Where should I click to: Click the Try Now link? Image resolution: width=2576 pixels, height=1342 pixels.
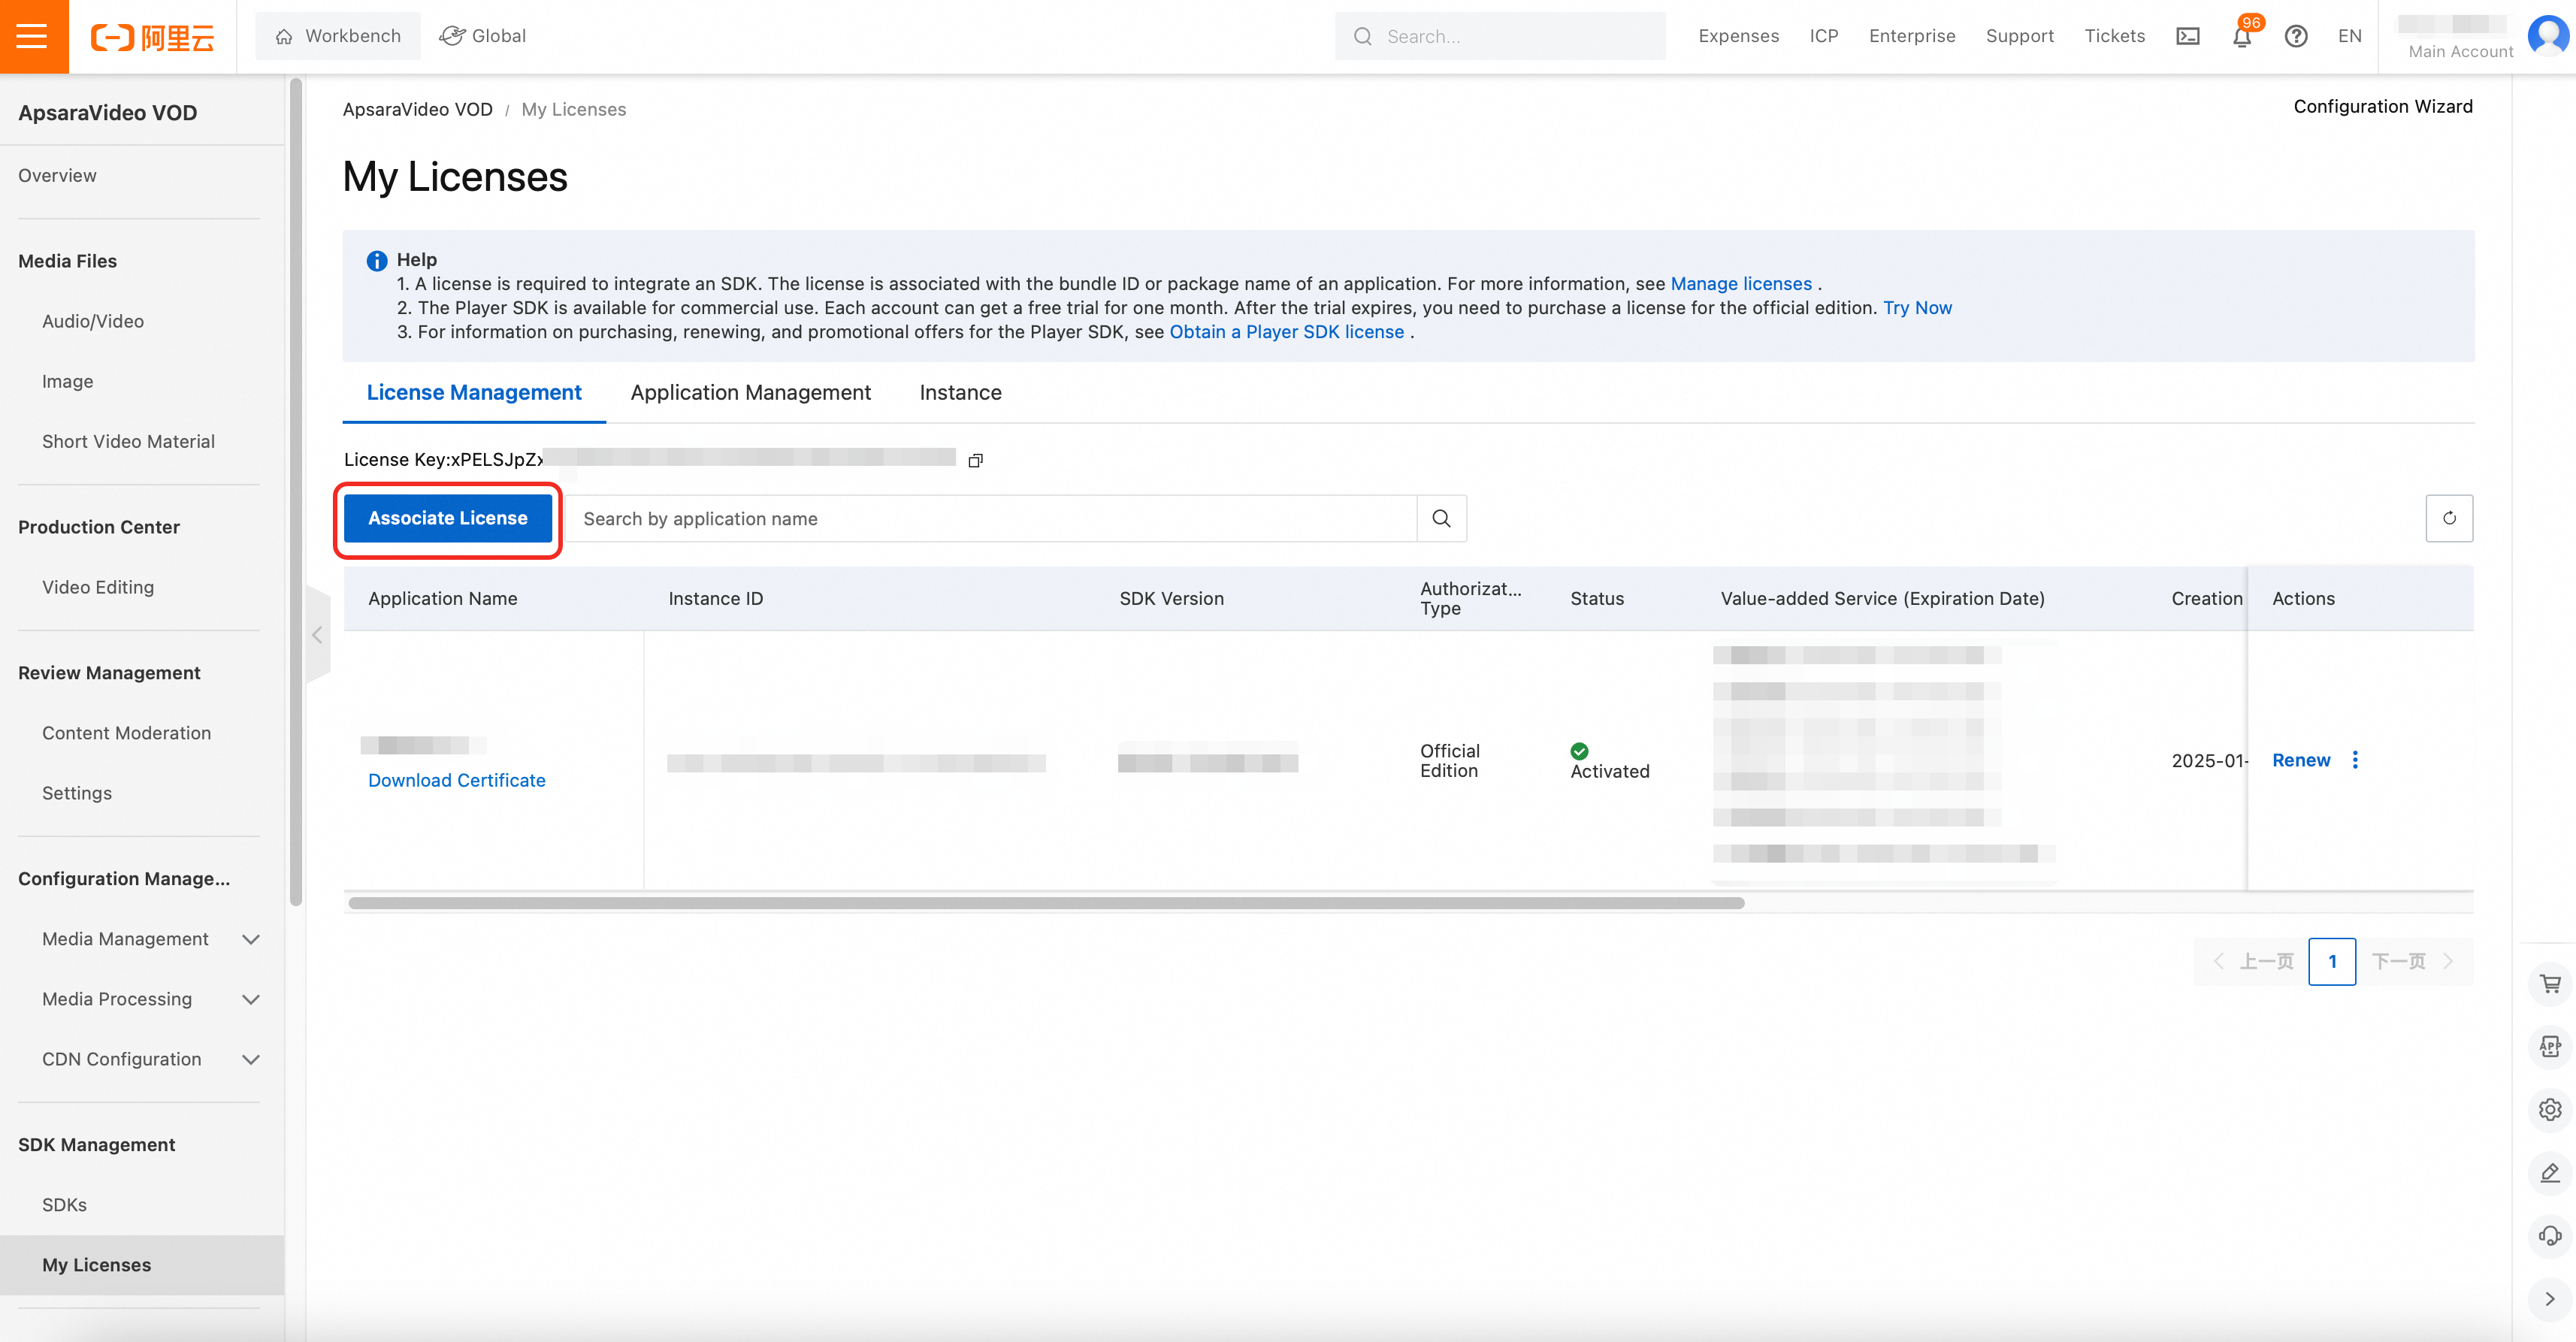click(x=1917, y=308)
